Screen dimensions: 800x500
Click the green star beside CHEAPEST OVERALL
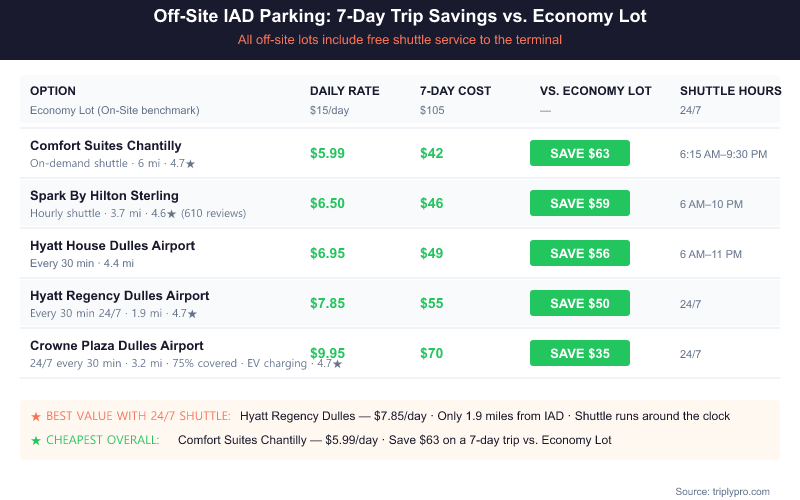point(36,440)
